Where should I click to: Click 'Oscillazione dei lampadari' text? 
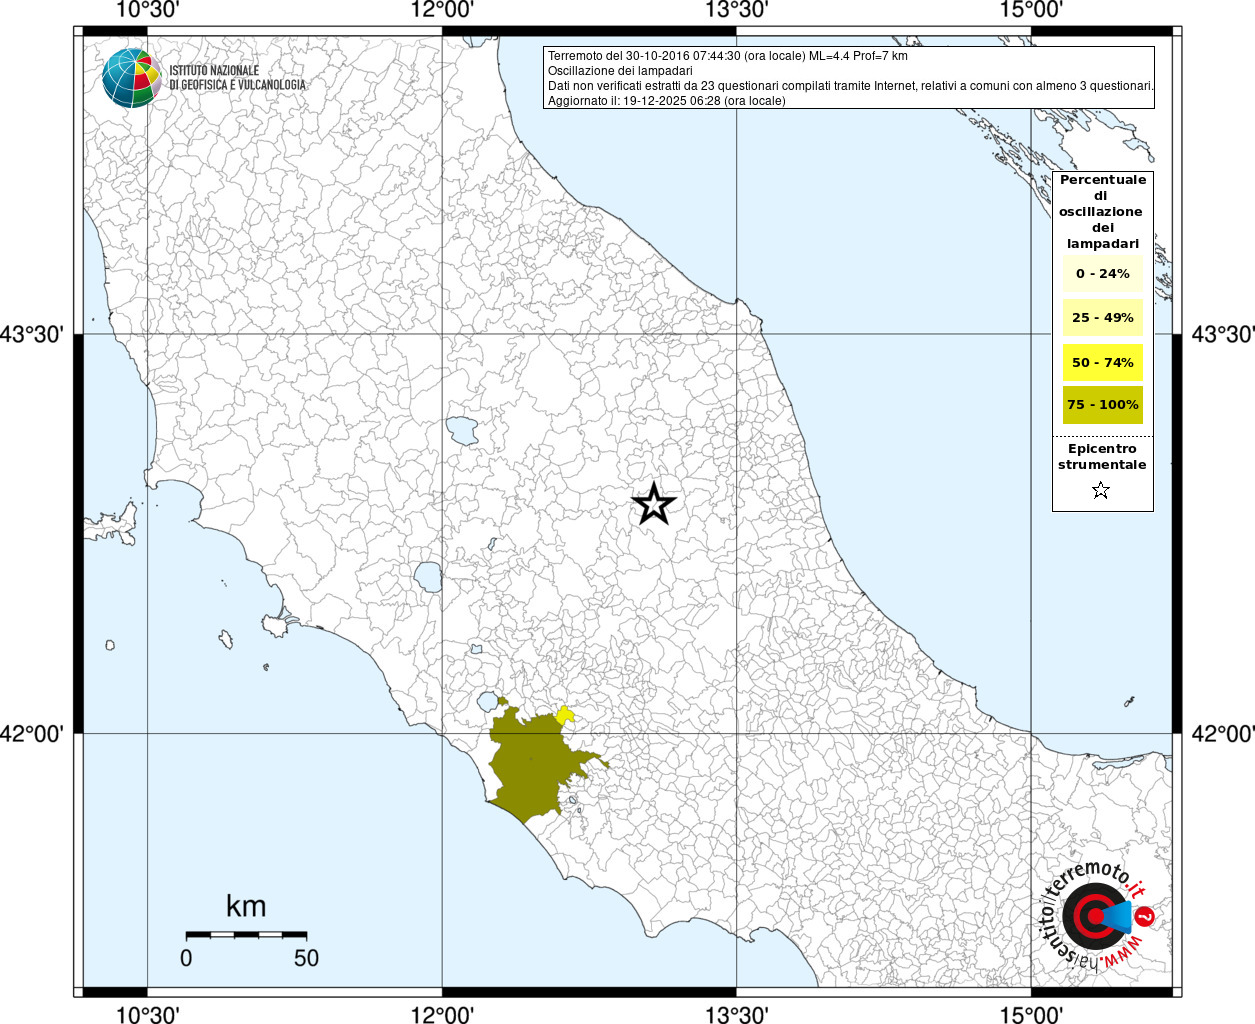[x=620, y=71]
